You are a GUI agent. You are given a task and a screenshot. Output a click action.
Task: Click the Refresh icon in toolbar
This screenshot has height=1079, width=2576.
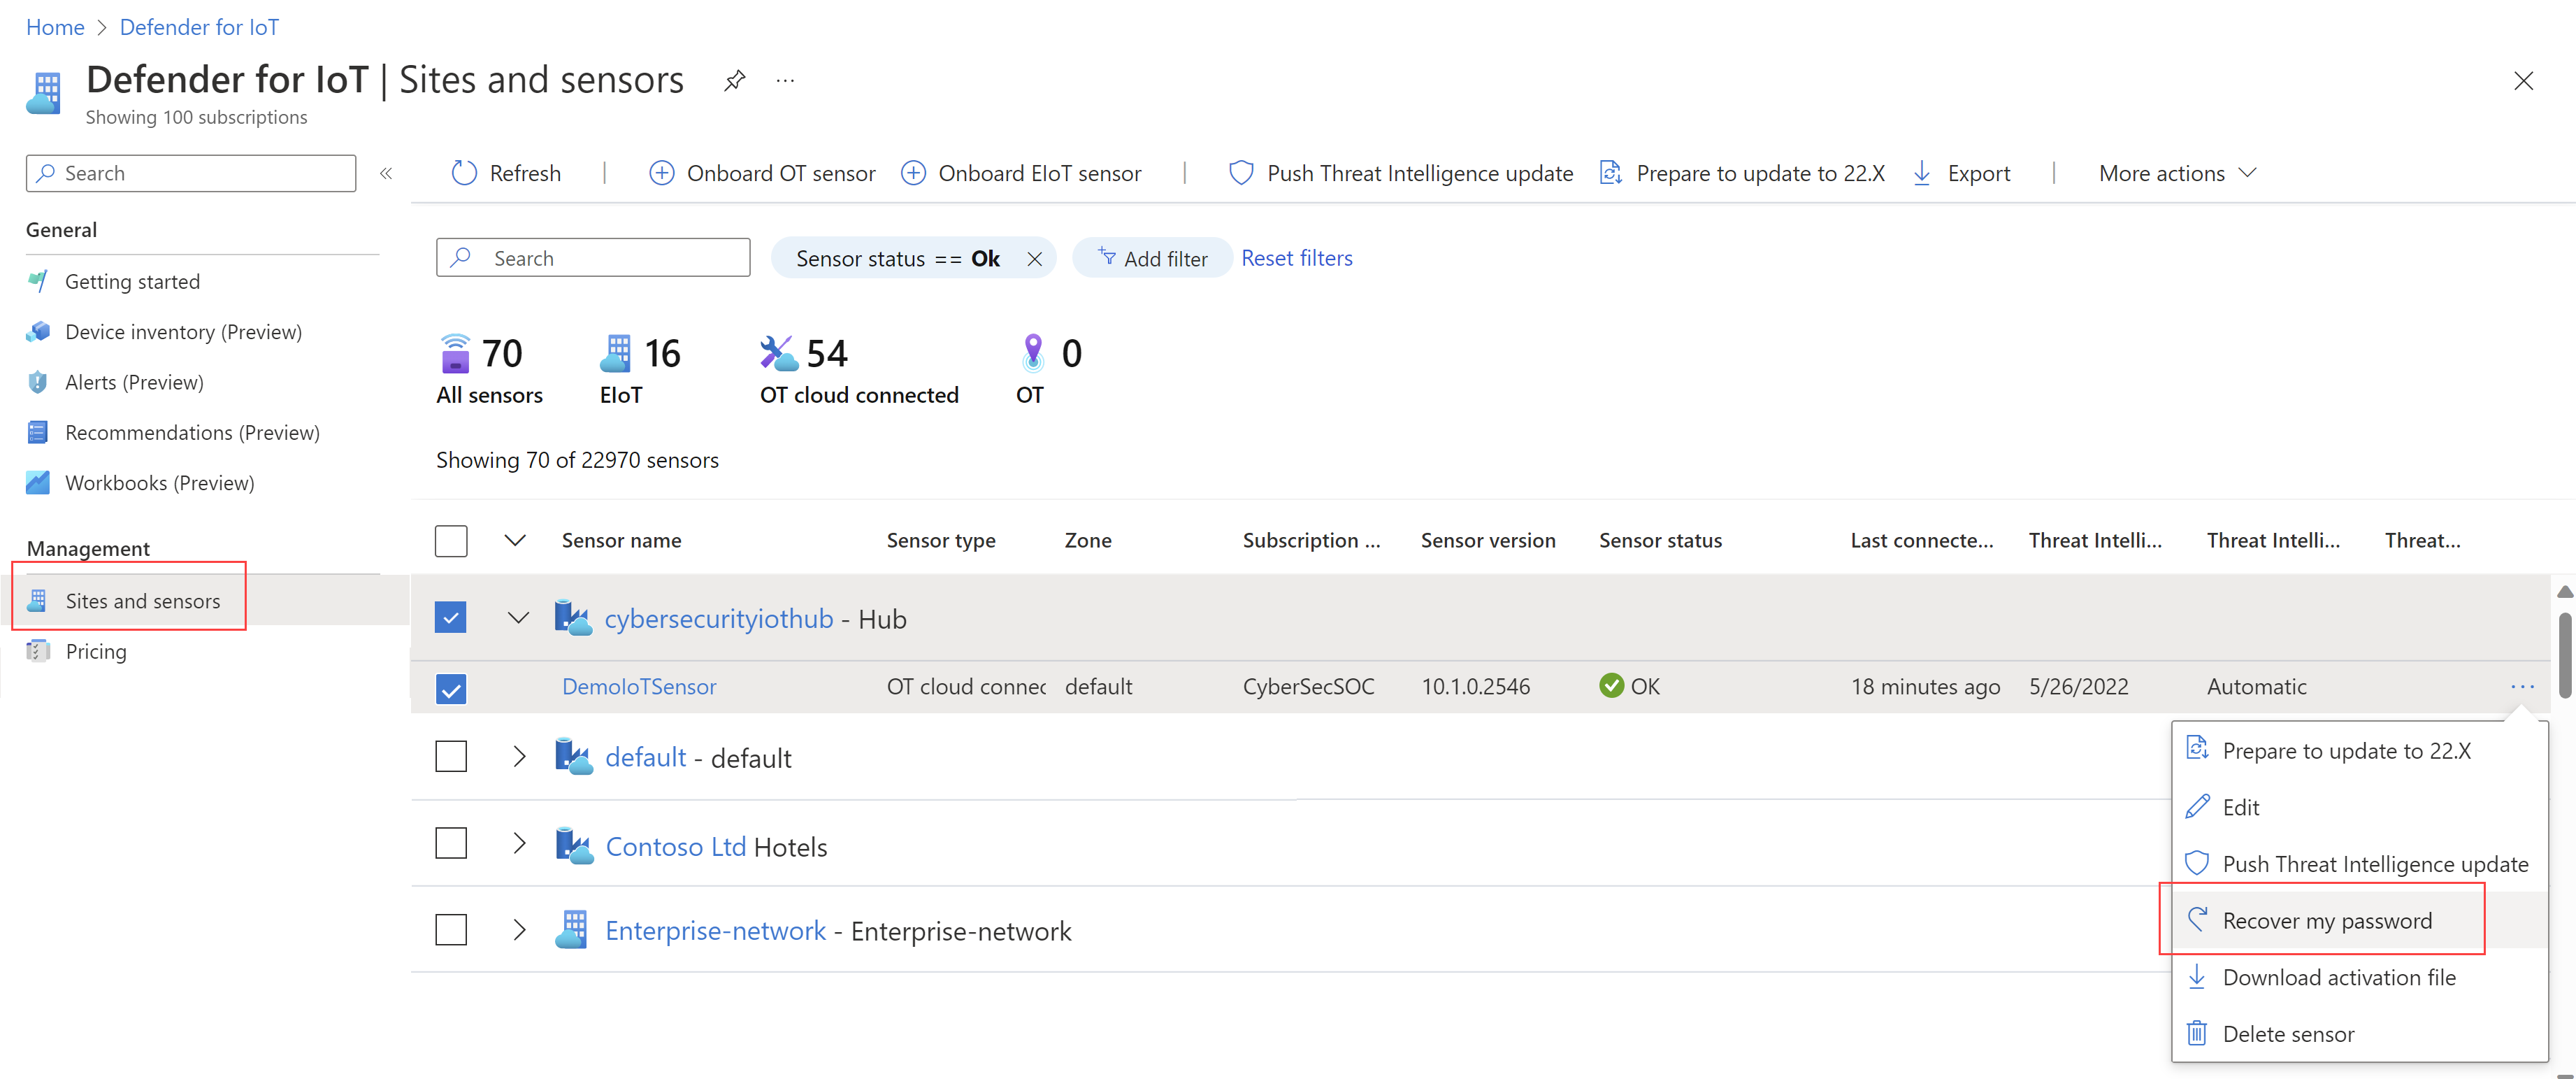[464, 173]
